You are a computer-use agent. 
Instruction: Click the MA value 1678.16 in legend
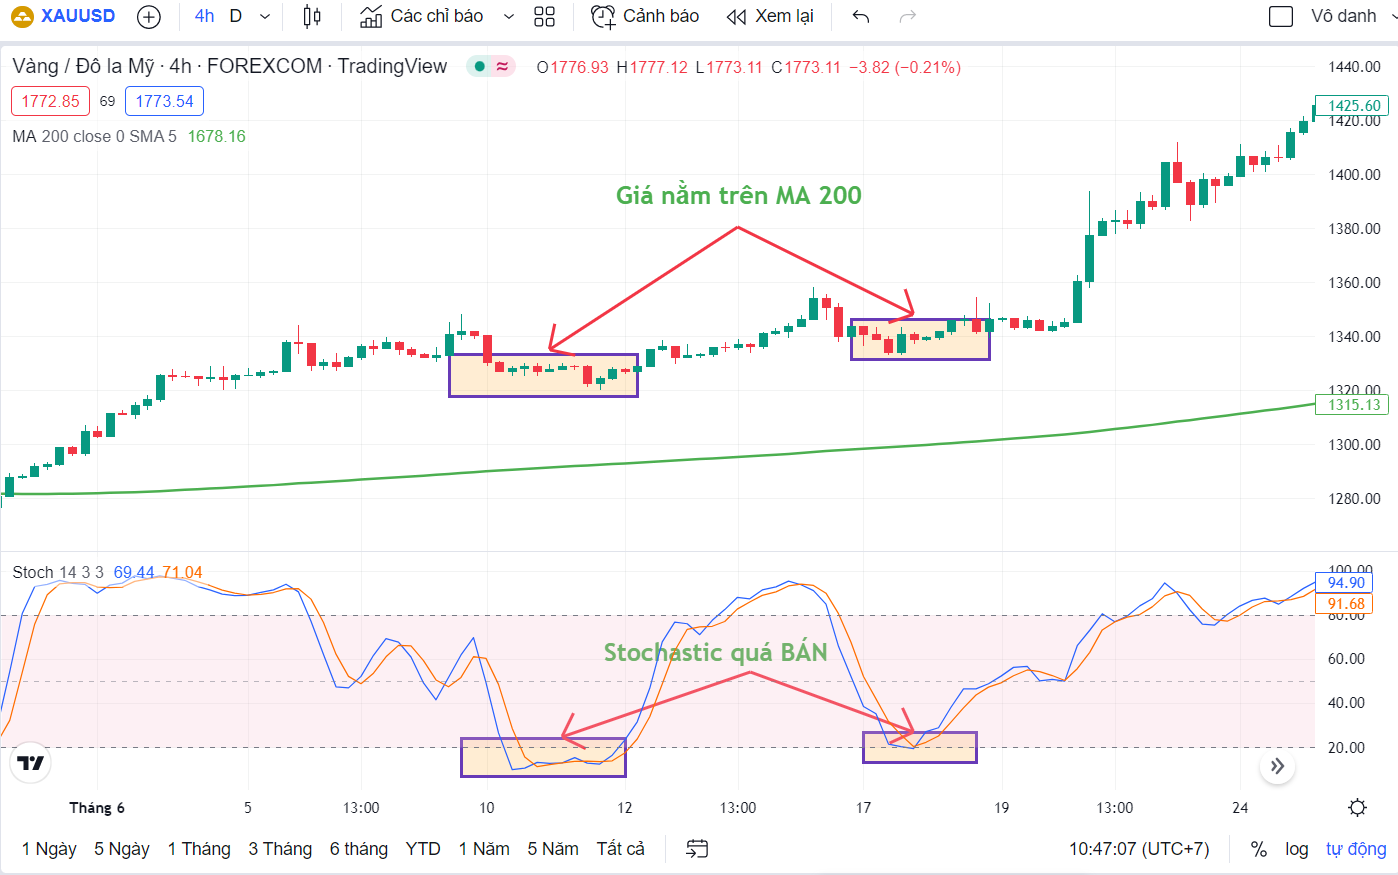pyautogui.click(x=216, y=136)
